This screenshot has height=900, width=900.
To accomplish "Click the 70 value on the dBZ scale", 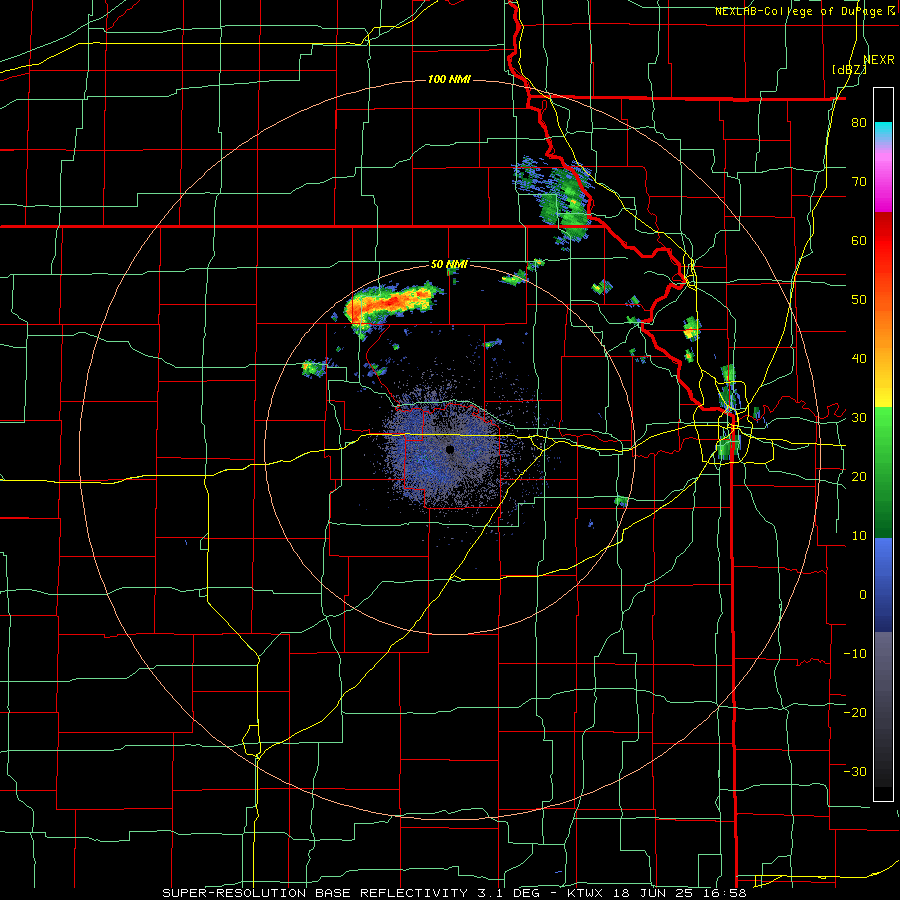I will point(859,182).
